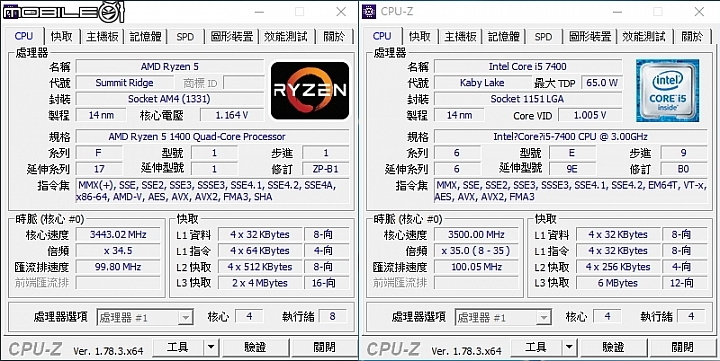
Task: Click the AMD Ryzen 5 name field
Action: click(x=170, y=67)
